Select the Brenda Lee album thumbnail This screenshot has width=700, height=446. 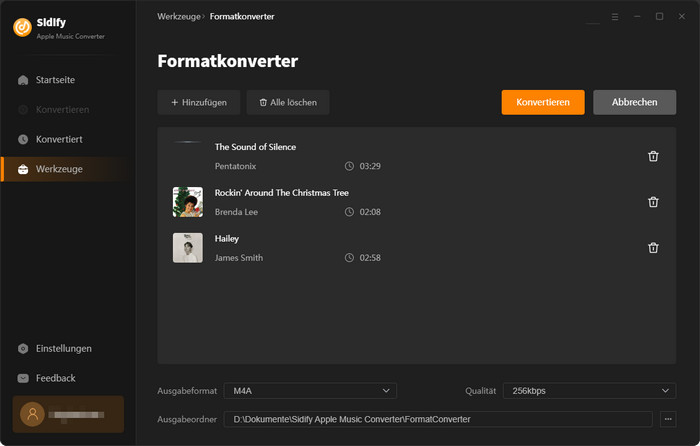tap(187, 202)
